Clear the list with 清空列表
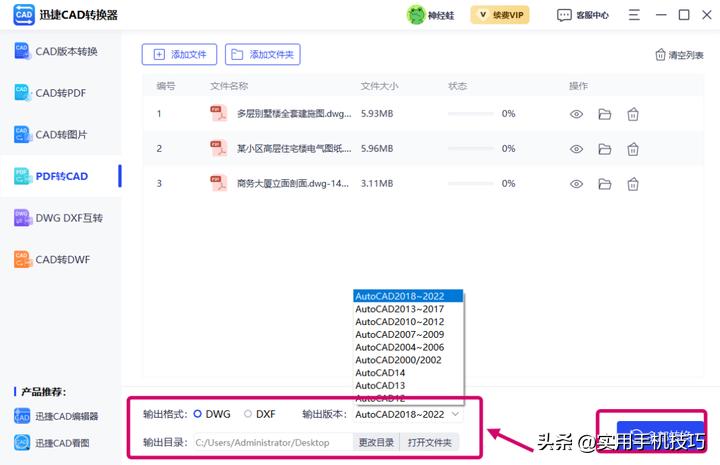This screenshot has width=720, height=465. click(679, 55)
